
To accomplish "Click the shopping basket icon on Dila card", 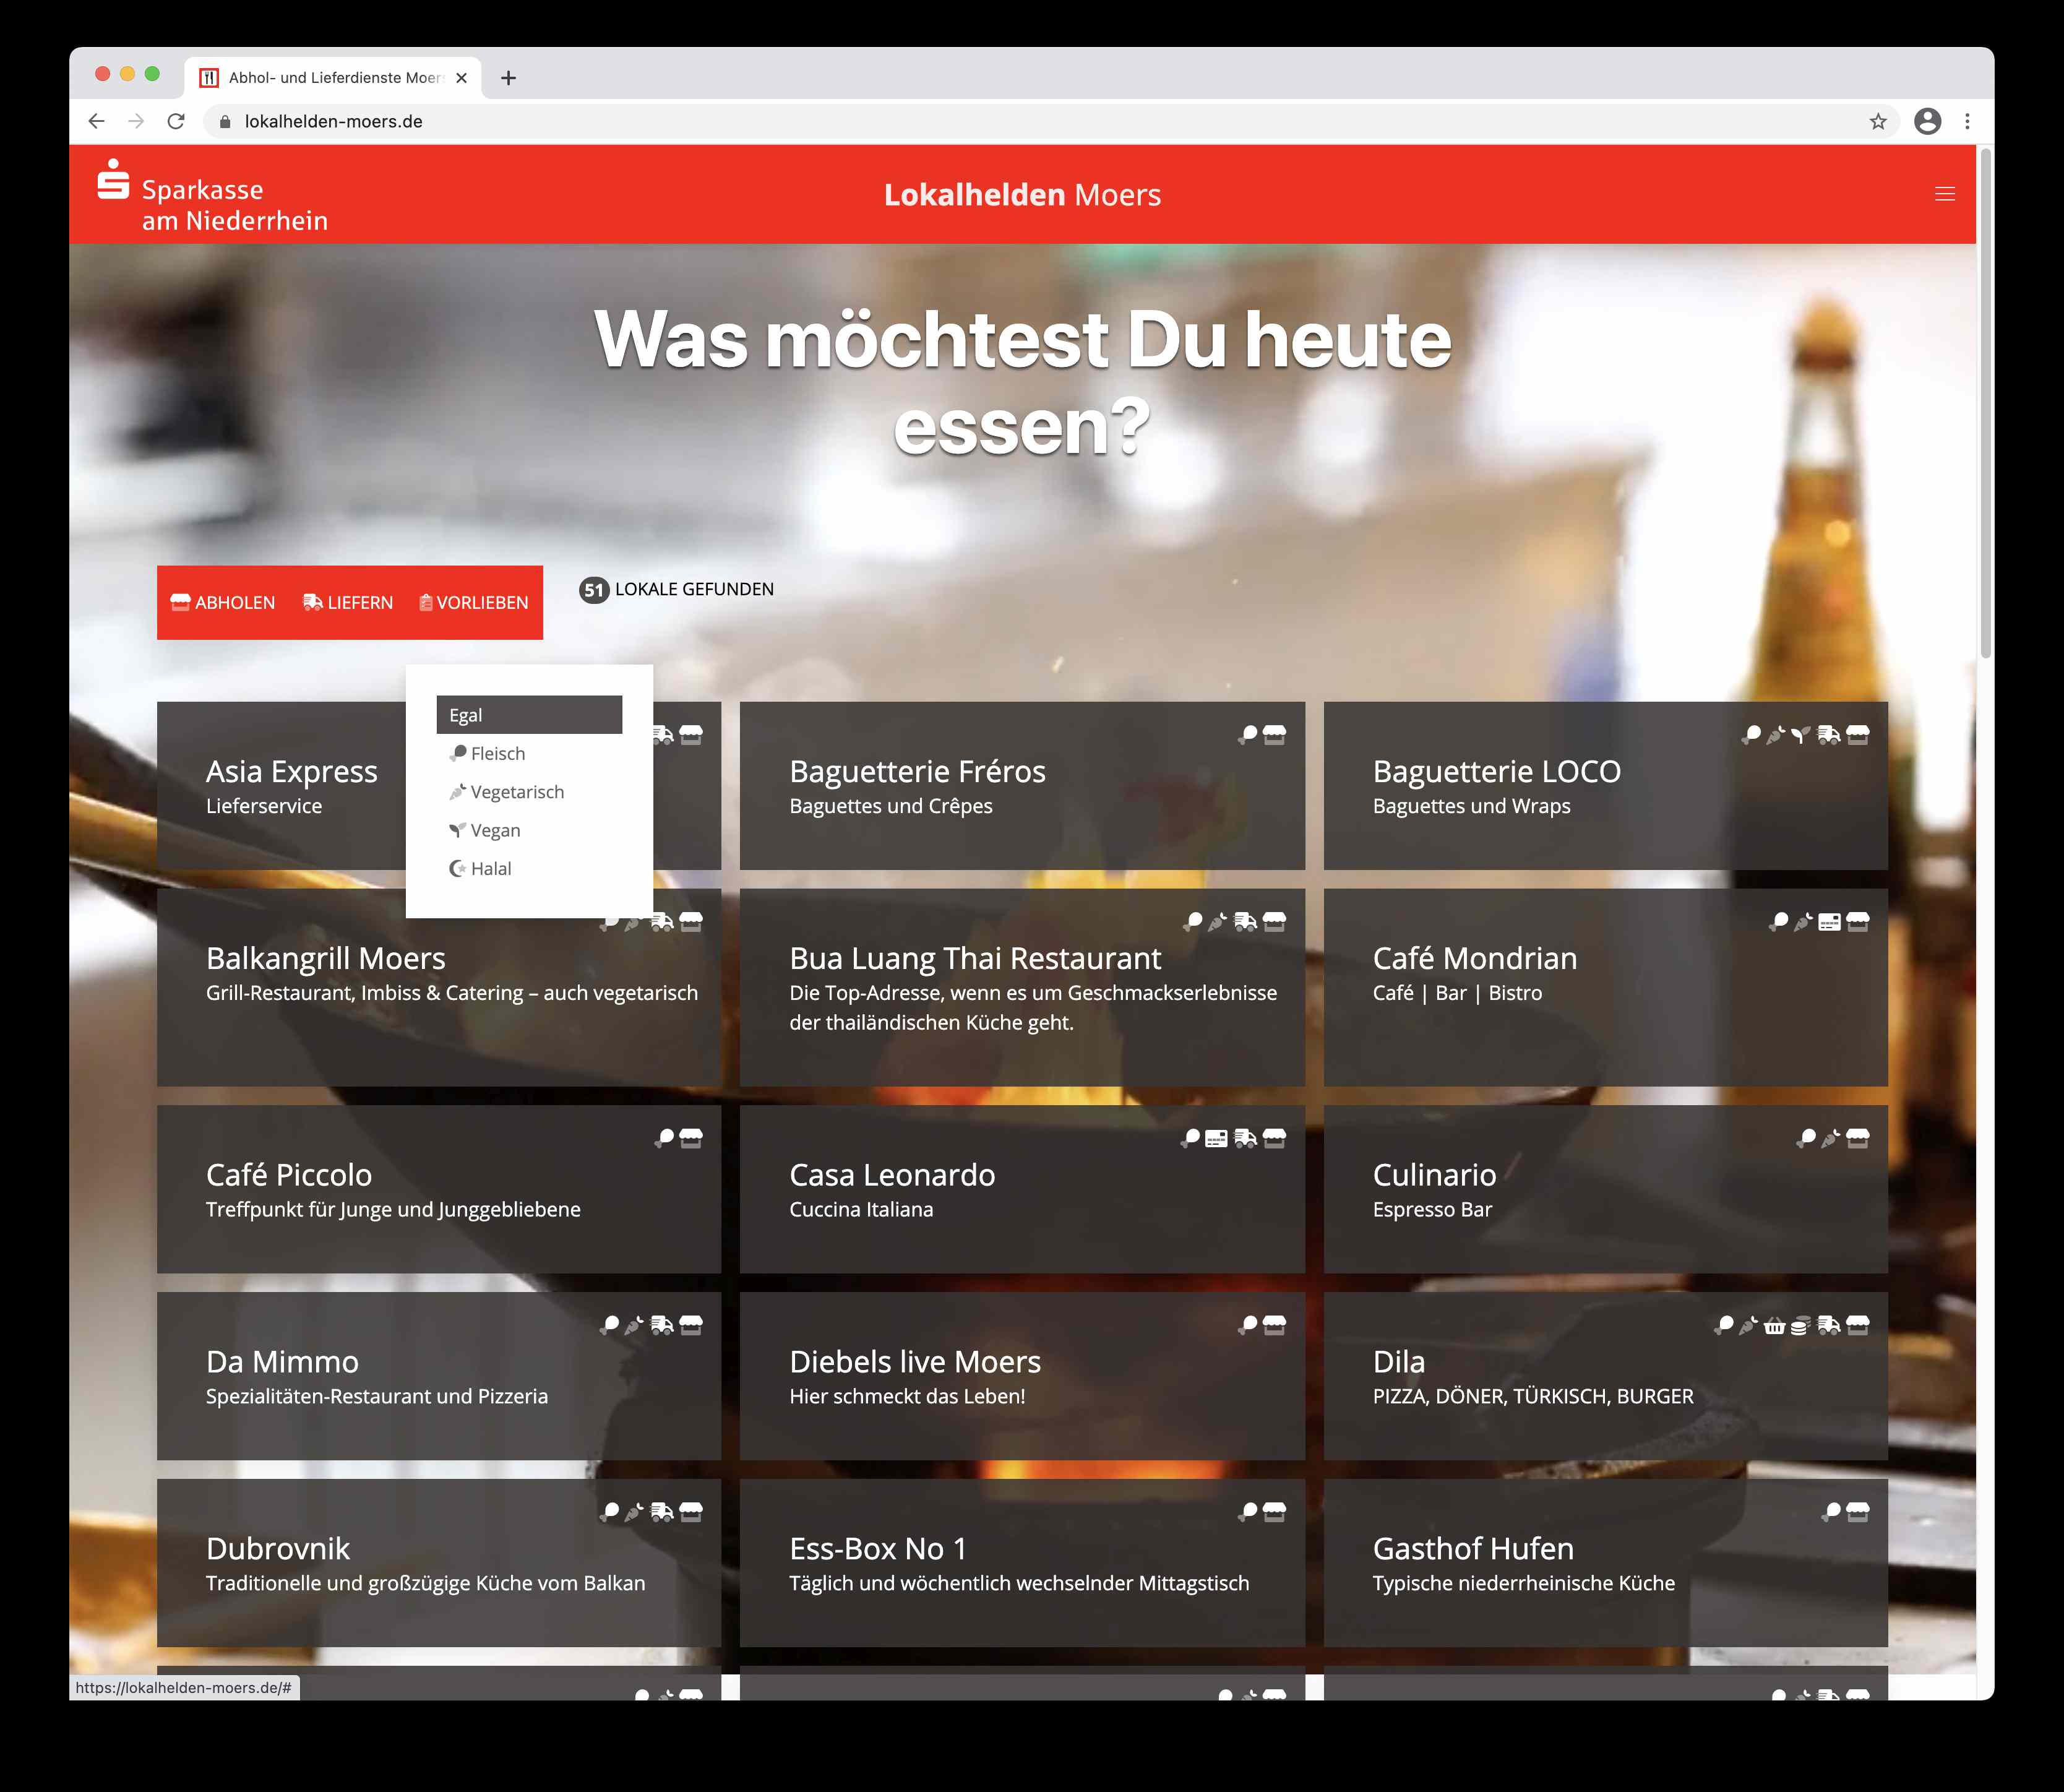I will point(1775,1326).
